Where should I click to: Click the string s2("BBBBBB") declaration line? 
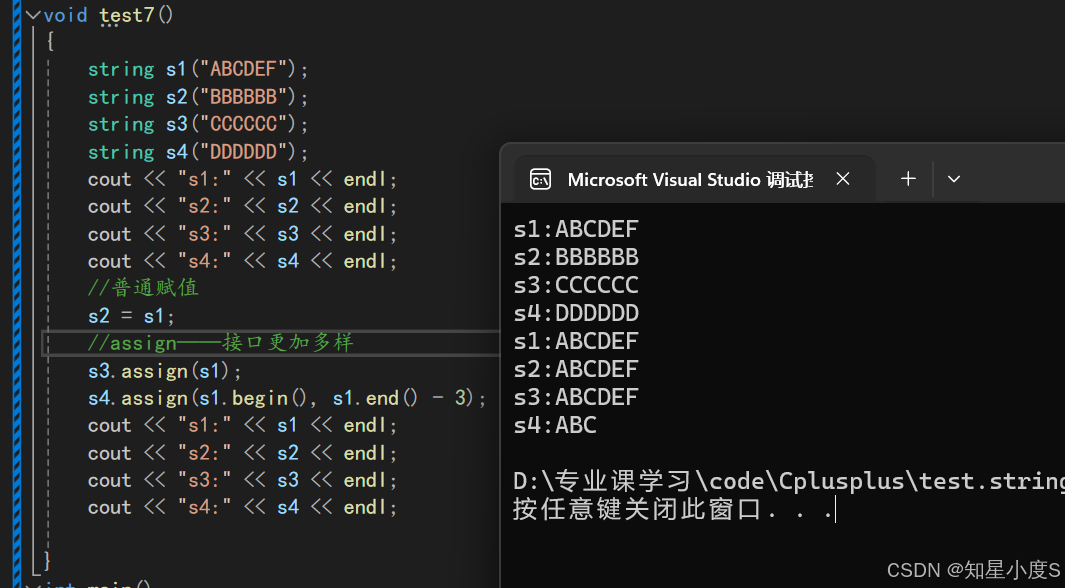pos(198,97)
